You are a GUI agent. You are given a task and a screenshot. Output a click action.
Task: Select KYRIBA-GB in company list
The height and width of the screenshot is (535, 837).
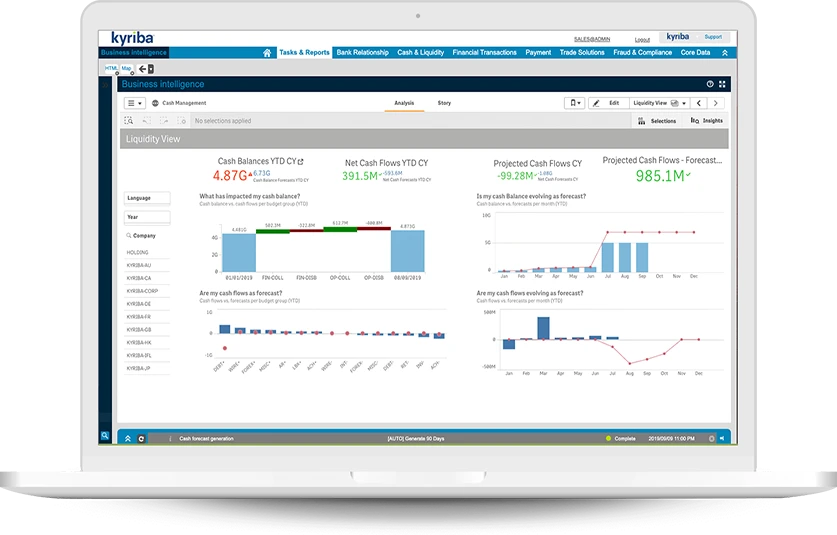[147, 329]
